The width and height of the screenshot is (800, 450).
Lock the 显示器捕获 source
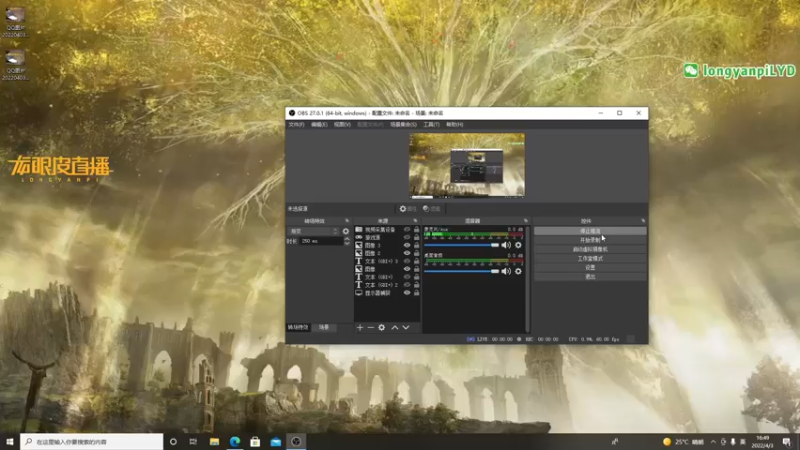point(416,293)
